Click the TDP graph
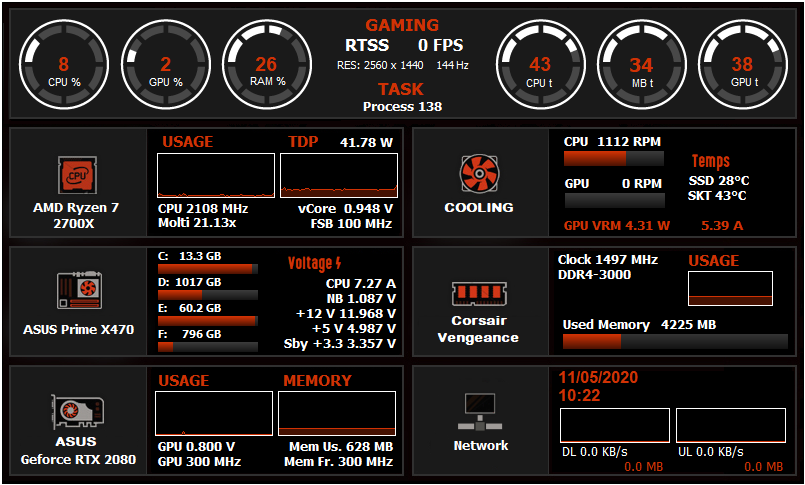The height and width of the screenshot is (485, 805). pyautogui.click(x=339, y=176)
